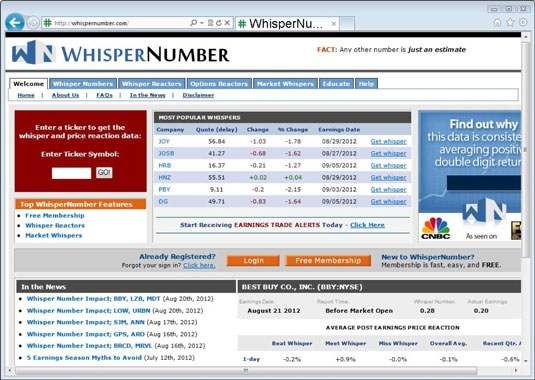Click the Free Membership orange button

(328, 261)
